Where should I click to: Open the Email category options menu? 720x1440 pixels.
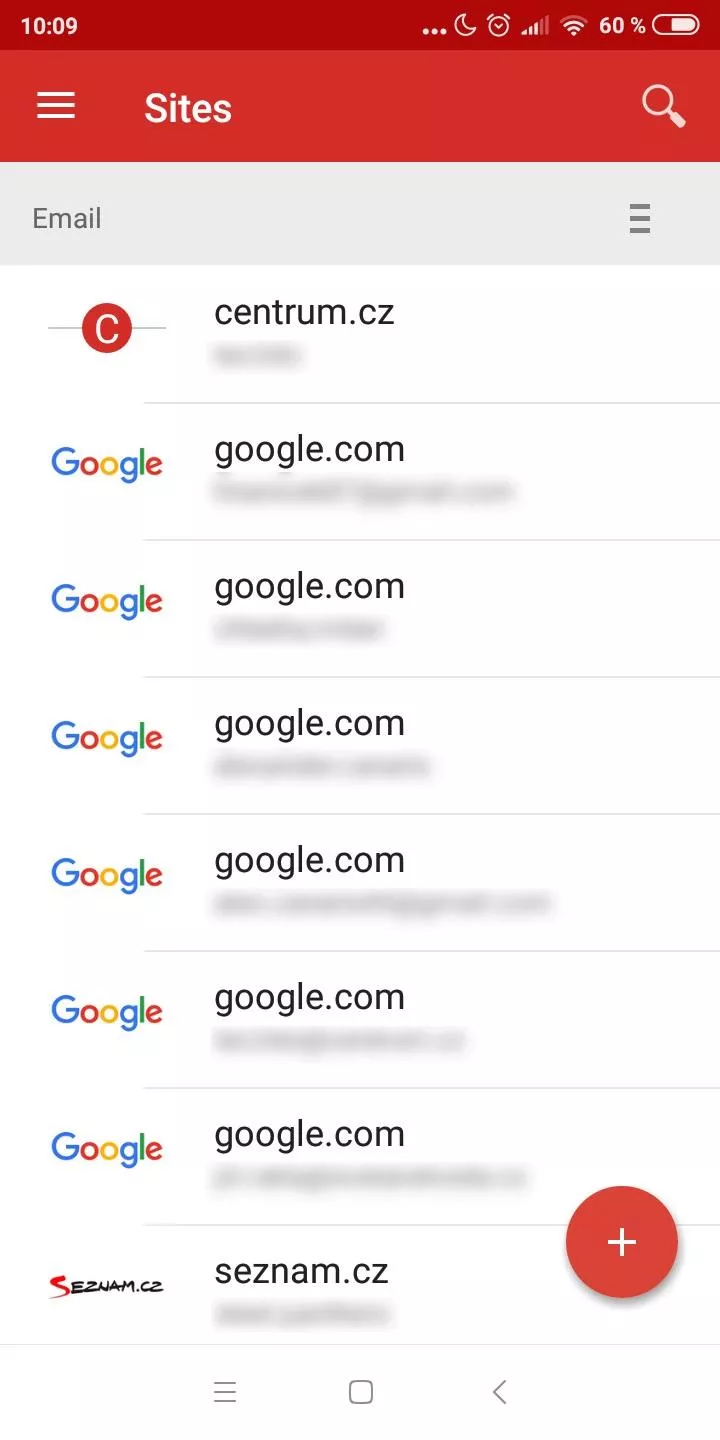[640, 218]
